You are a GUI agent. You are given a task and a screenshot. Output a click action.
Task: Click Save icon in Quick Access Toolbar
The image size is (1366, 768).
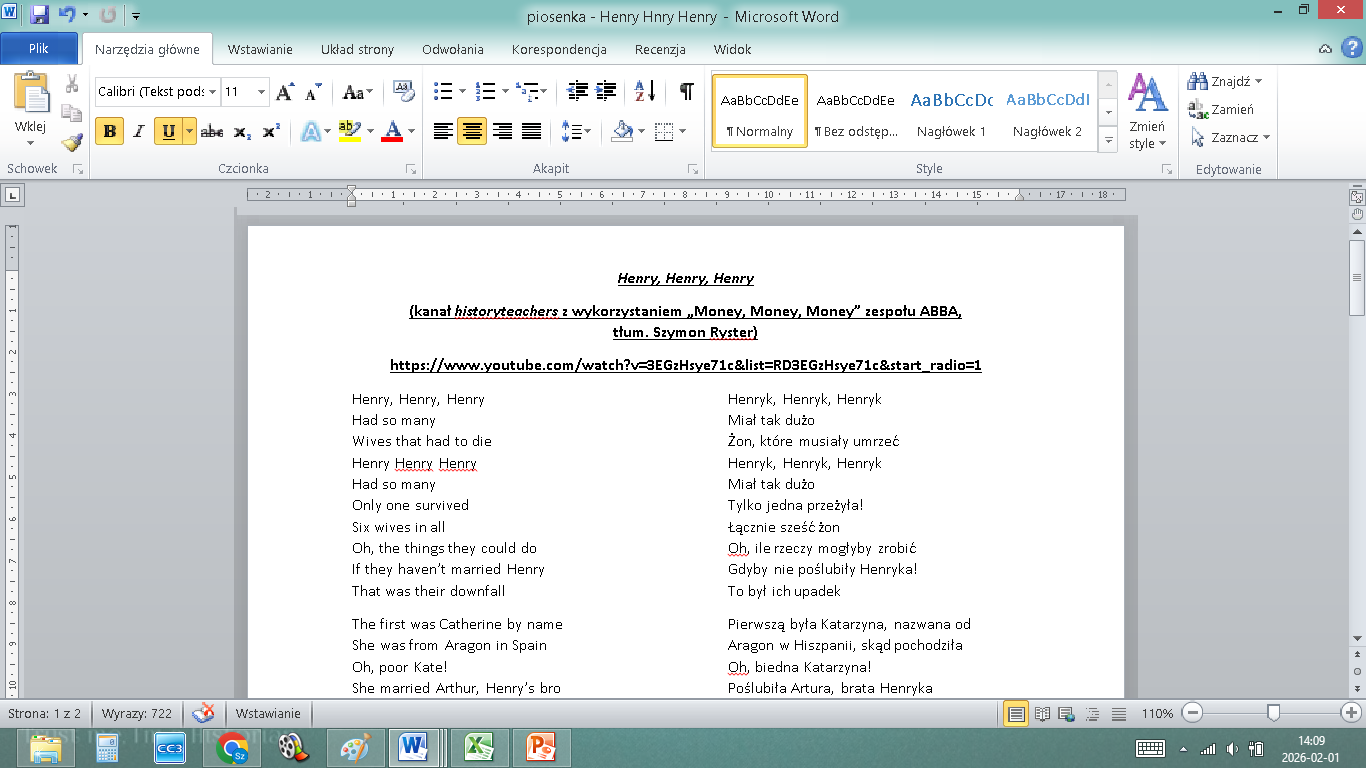40,16
